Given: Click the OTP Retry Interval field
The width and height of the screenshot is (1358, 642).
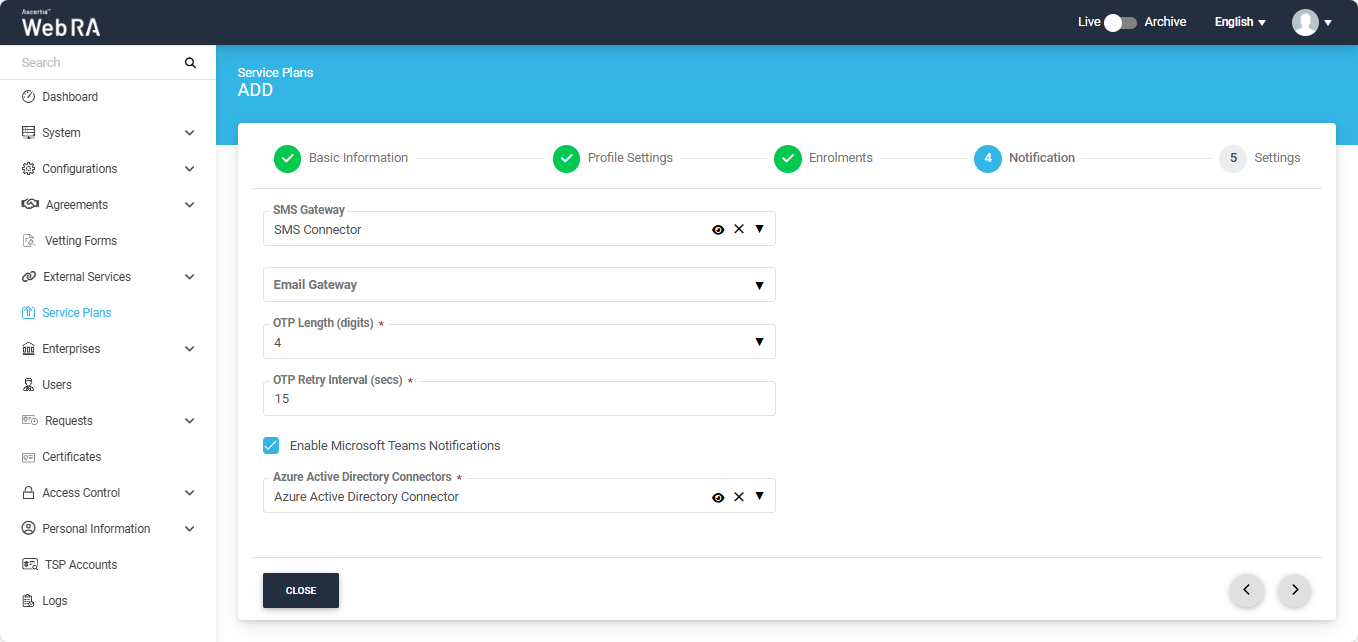Looking at the screenshot, I should pos(519,398).
